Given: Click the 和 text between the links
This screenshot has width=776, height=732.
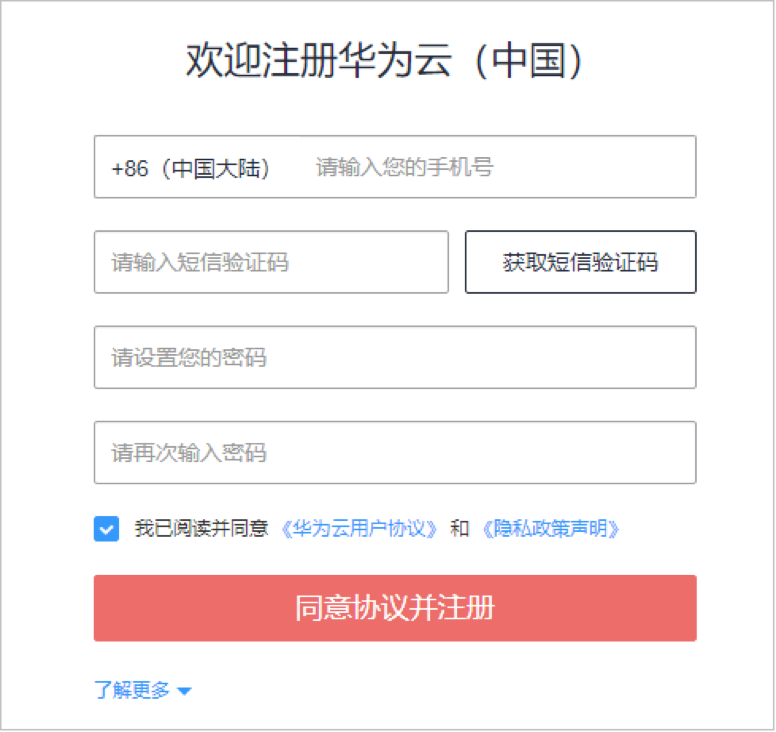Looking at the screenshot, I should point(459,529).
